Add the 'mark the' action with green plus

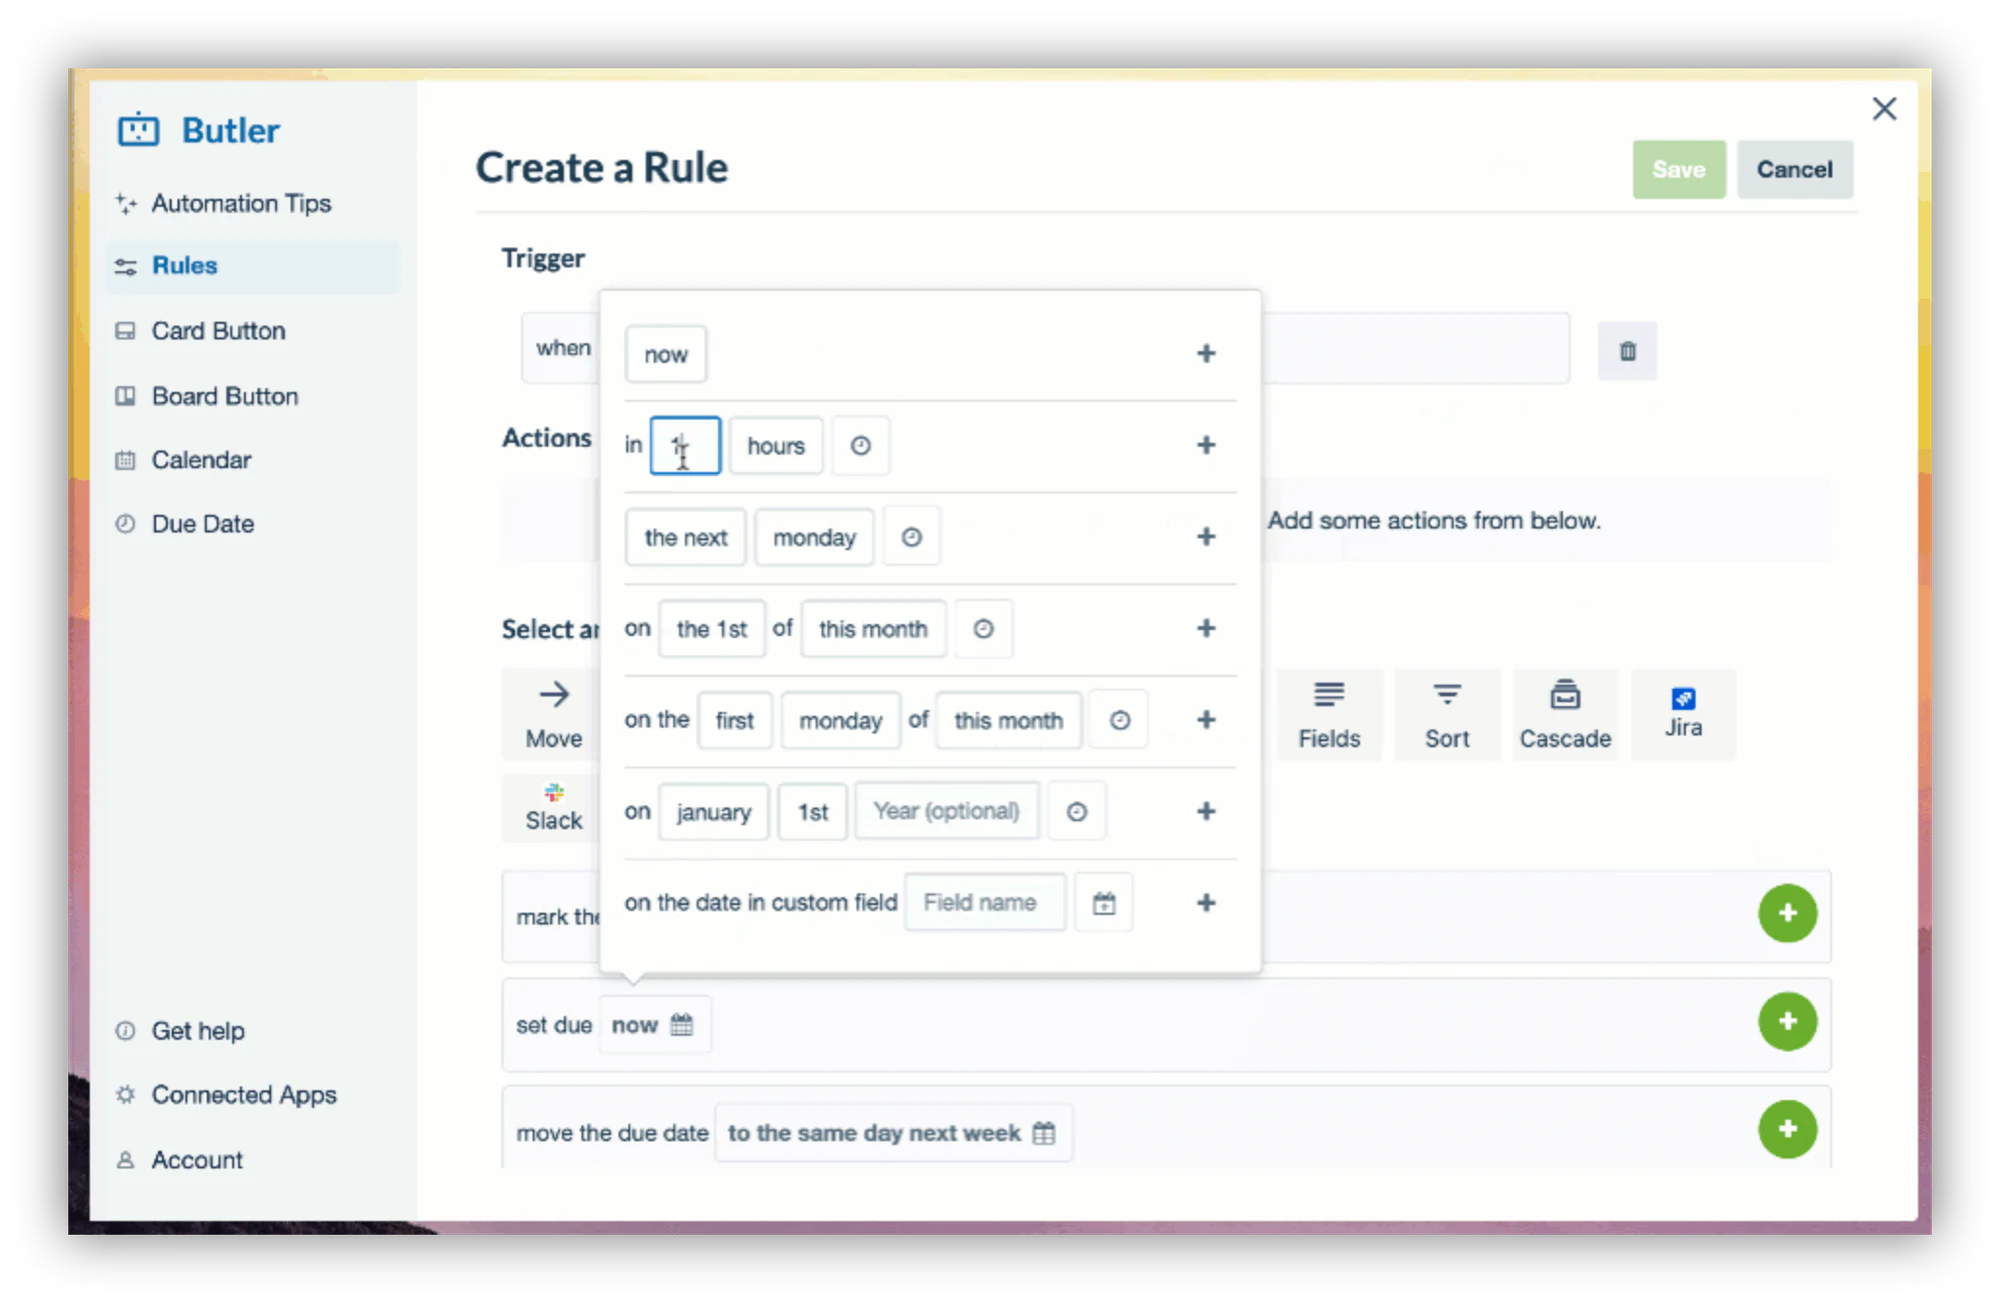coord(1788,913)
